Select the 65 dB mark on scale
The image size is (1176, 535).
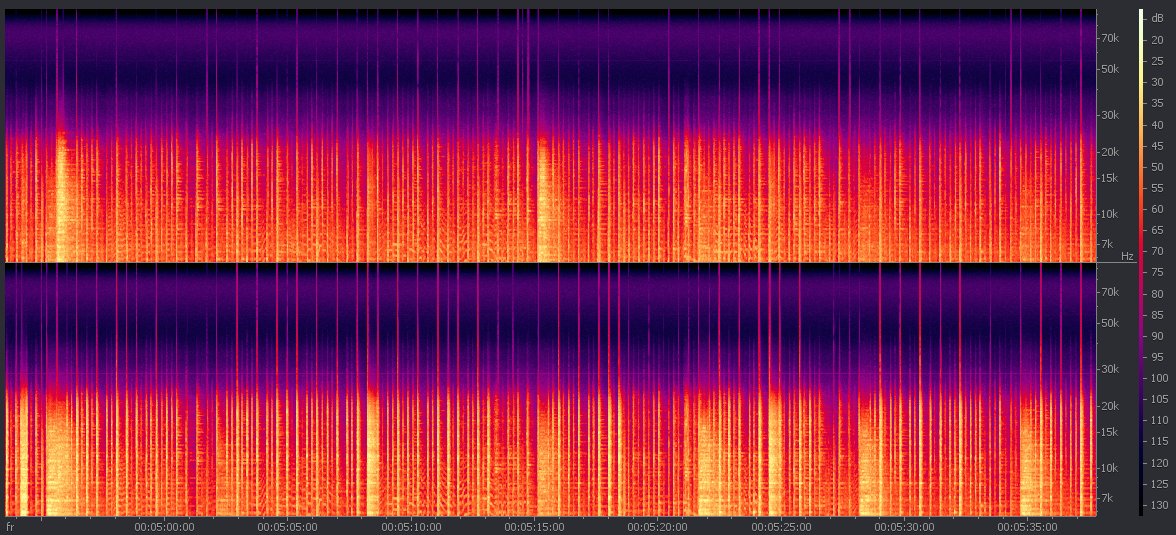click(x=1156, y=230)
